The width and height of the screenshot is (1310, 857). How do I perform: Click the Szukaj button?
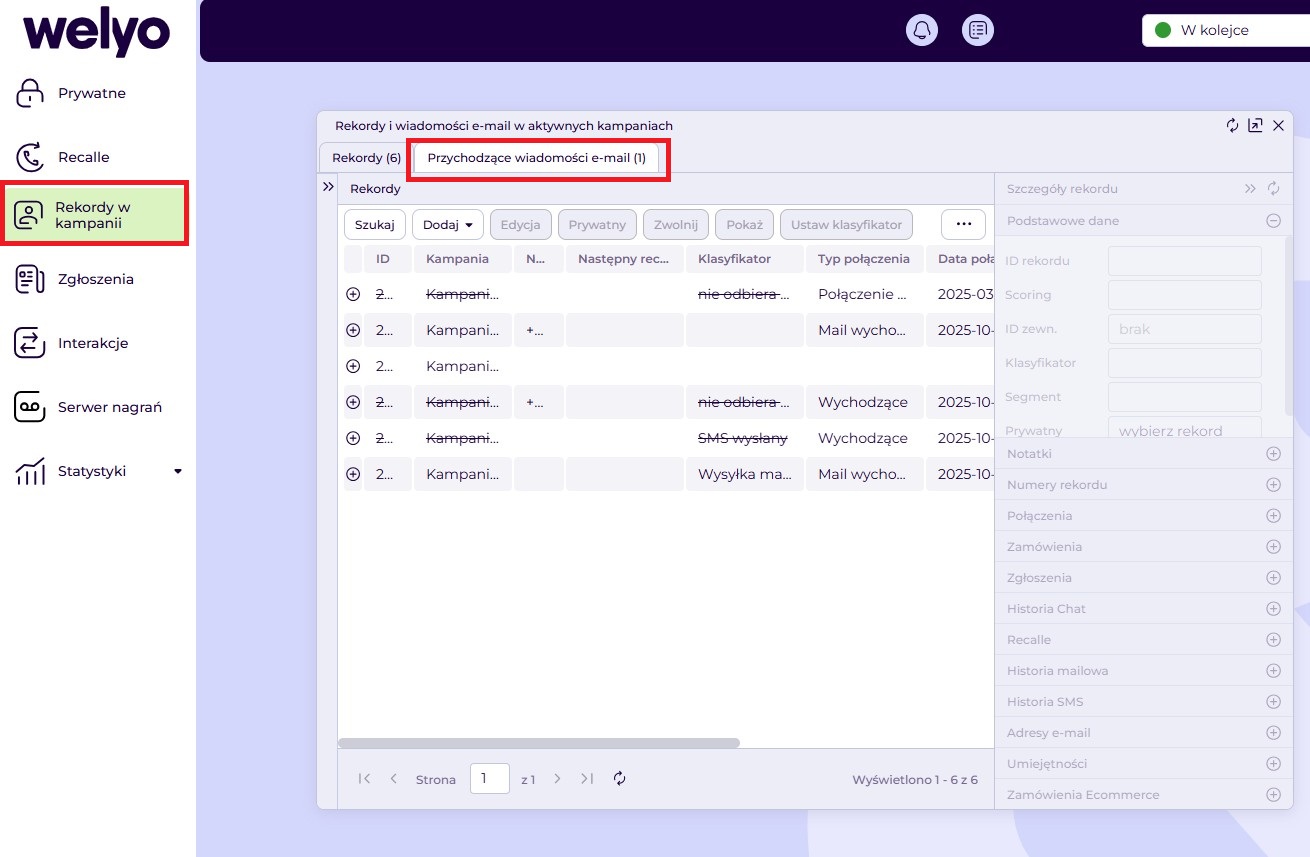tap(375, 225)
